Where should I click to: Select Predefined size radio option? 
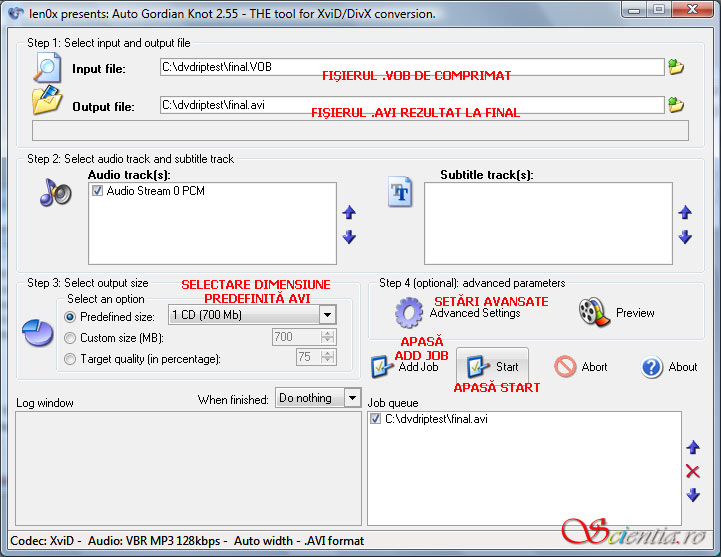(70, 317)
